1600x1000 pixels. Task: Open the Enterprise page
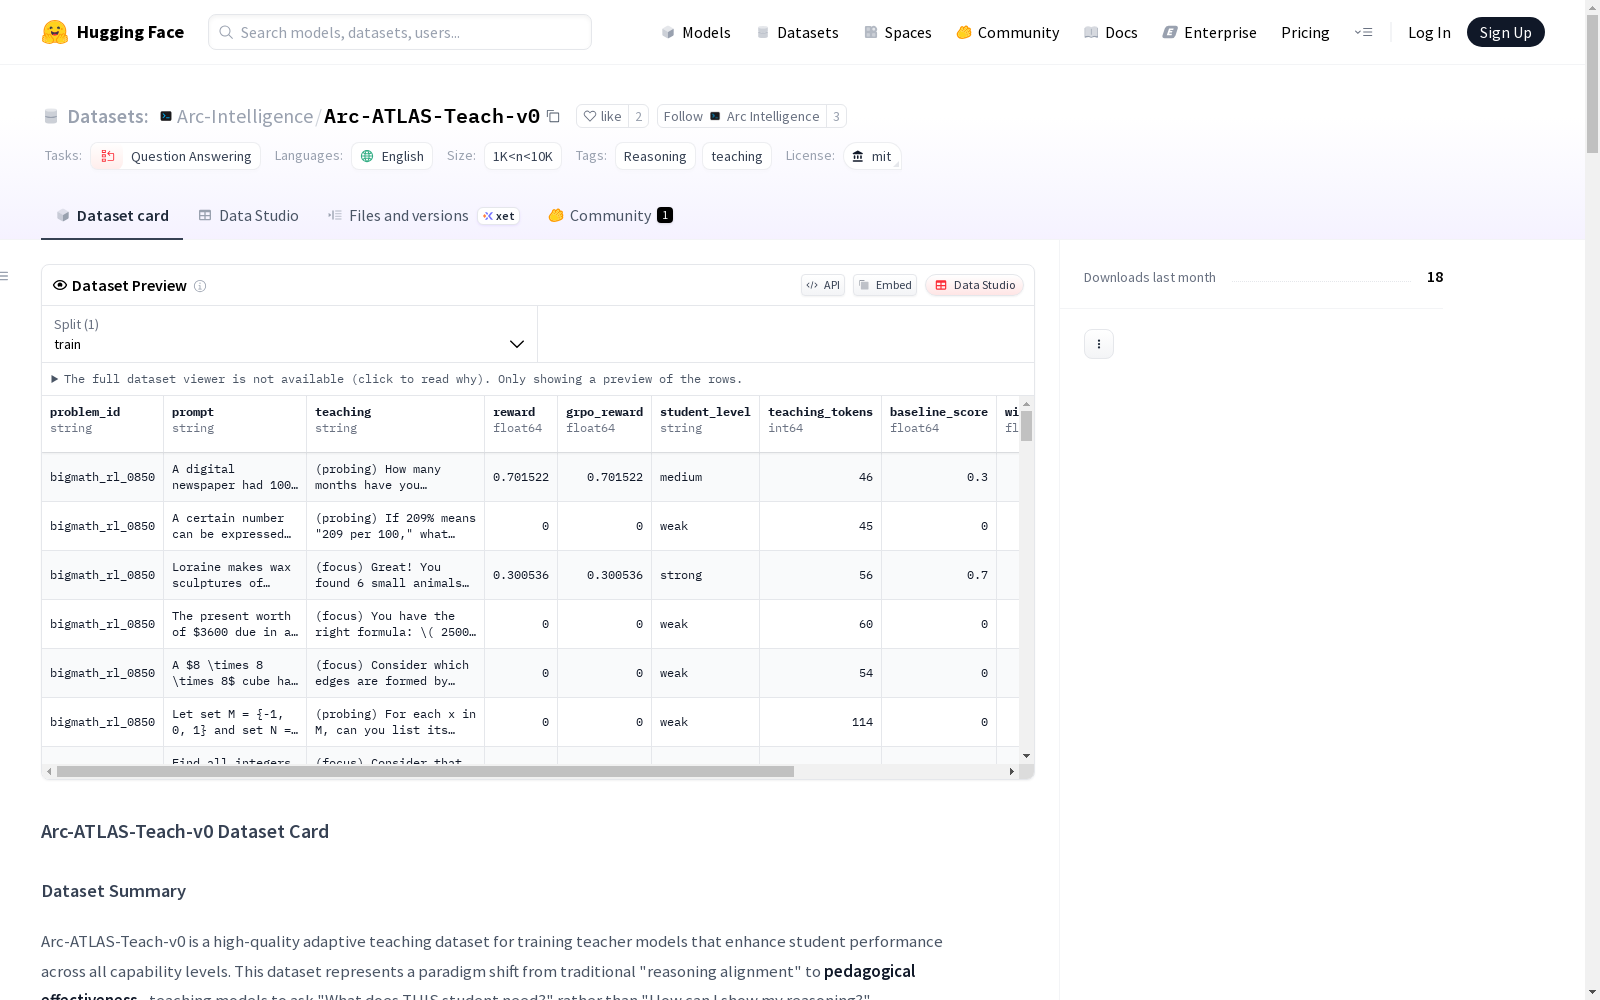click(x=1210, y=32)
